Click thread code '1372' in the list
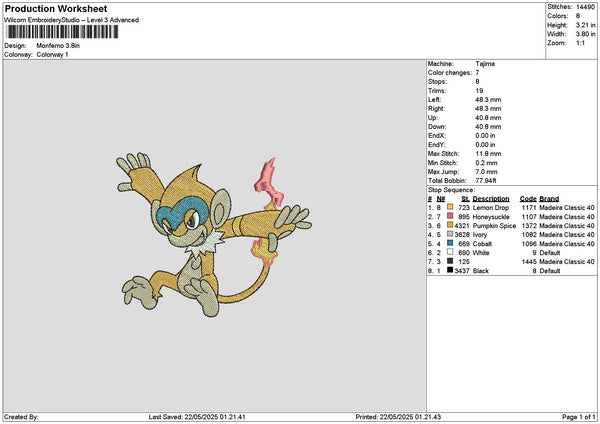The width and height of the screenshot is (600, 424). pos(529,226)
